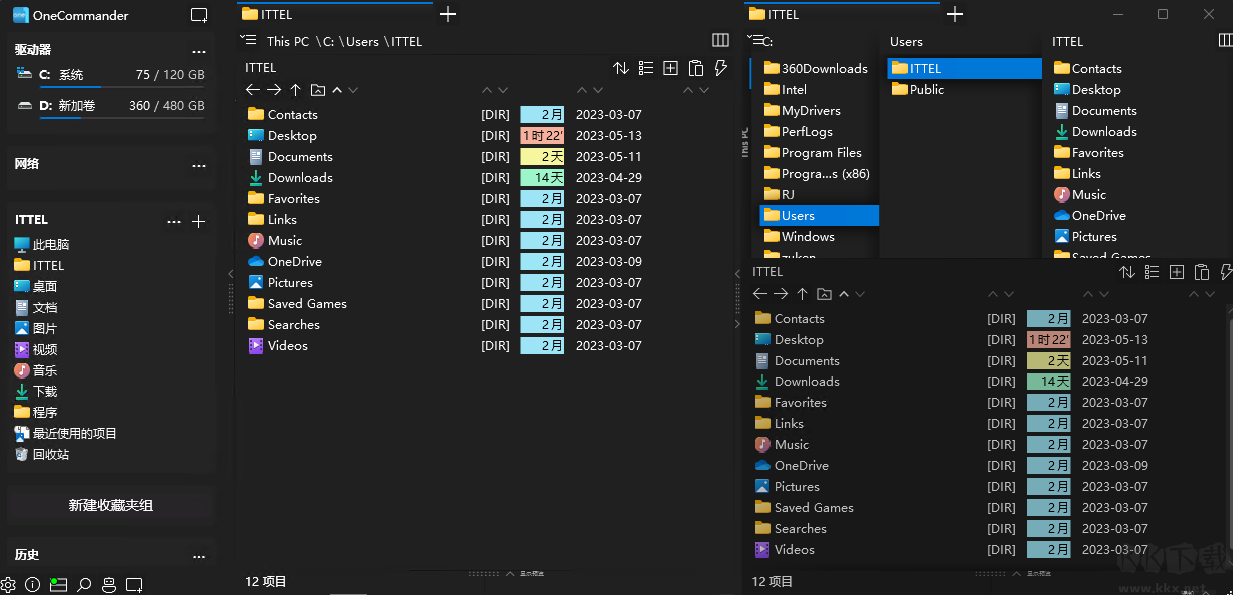Click the search magnifier icon in bottom bar
The height and width of the screenshot is (595, 1233).
(84, 584)
